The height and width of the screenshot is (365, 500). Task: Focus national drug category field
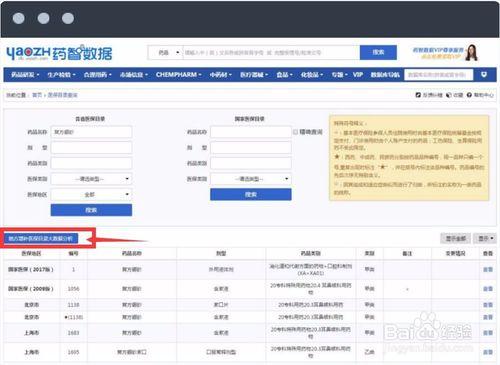tap(251, 163)
